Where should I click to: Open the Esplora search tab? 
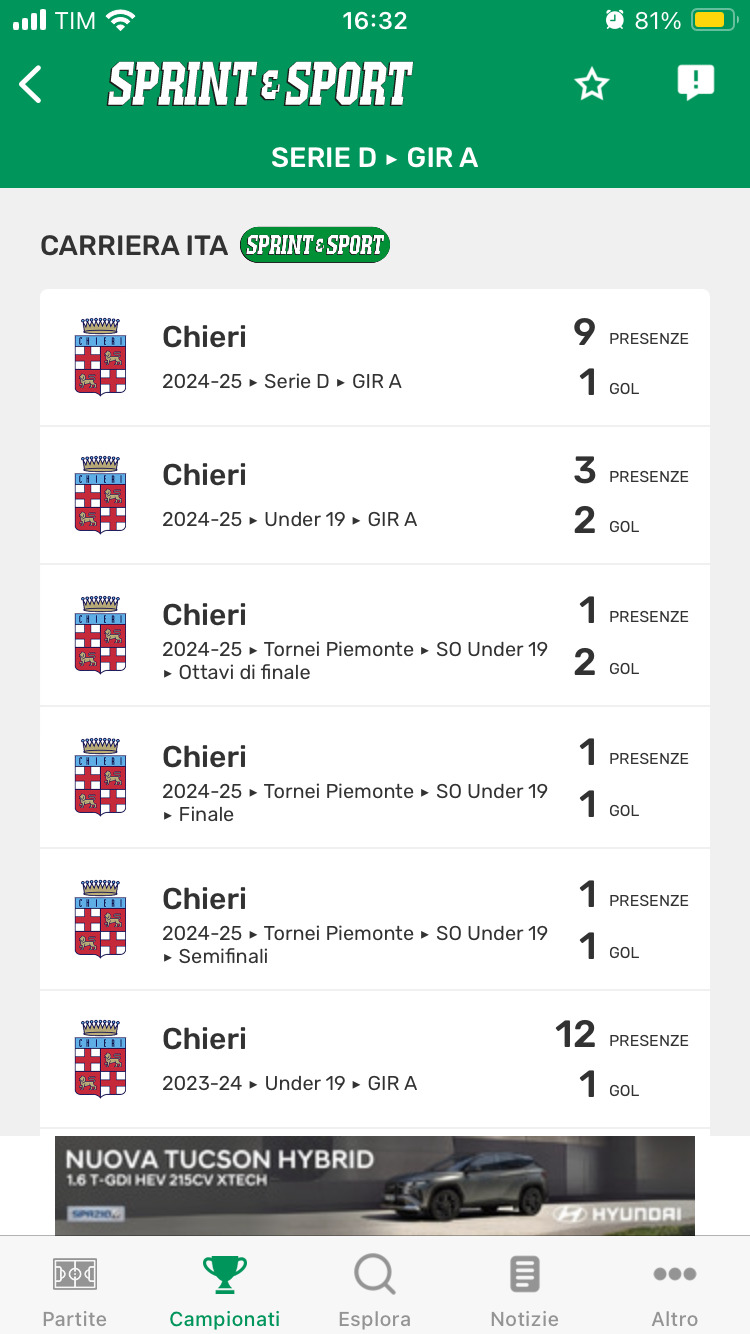click(x=375, y=1291)
